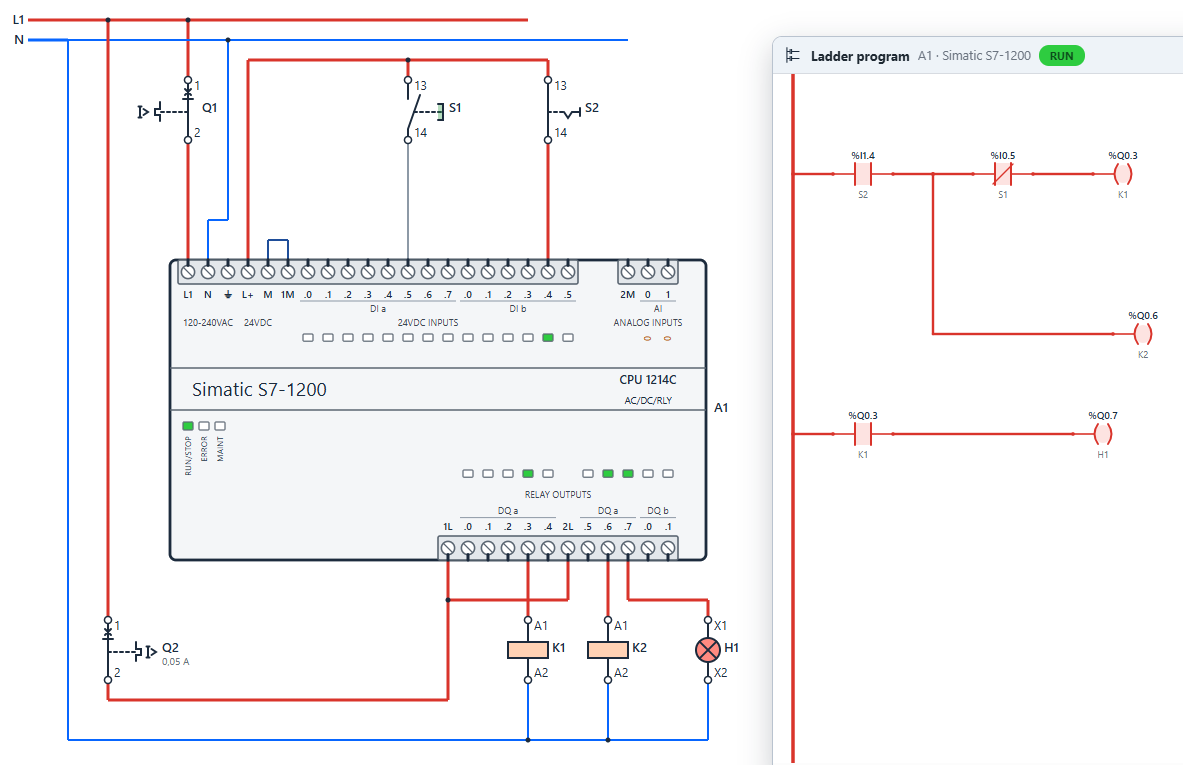The height and width of the screenshot is (765, 1183).
Task: Click the Ladder program title
Action: coord(859,56)
